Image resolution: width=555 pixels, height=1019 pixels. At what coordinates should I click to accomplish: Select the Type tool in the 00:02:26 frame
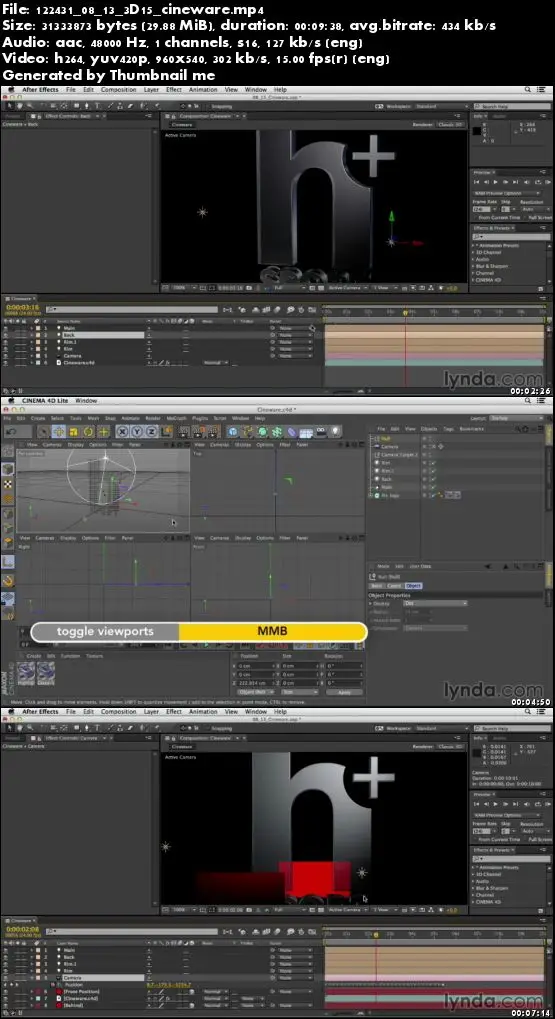pos(97,106)
